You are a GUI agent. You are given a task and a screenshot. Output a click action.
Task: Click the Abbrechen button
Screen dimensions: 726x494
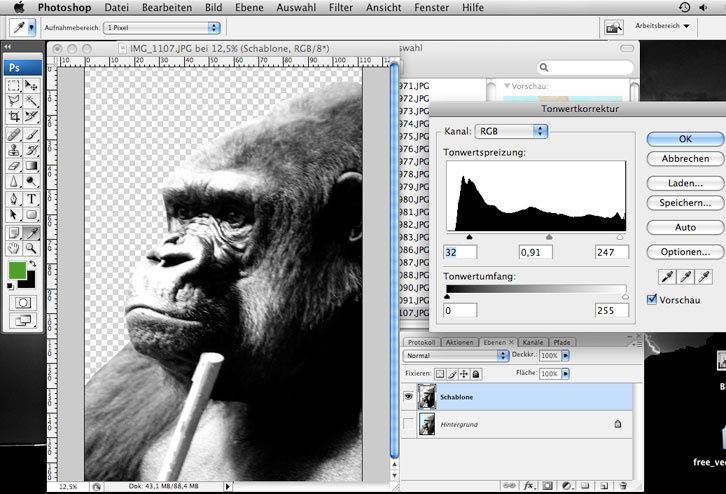point(685,158)
